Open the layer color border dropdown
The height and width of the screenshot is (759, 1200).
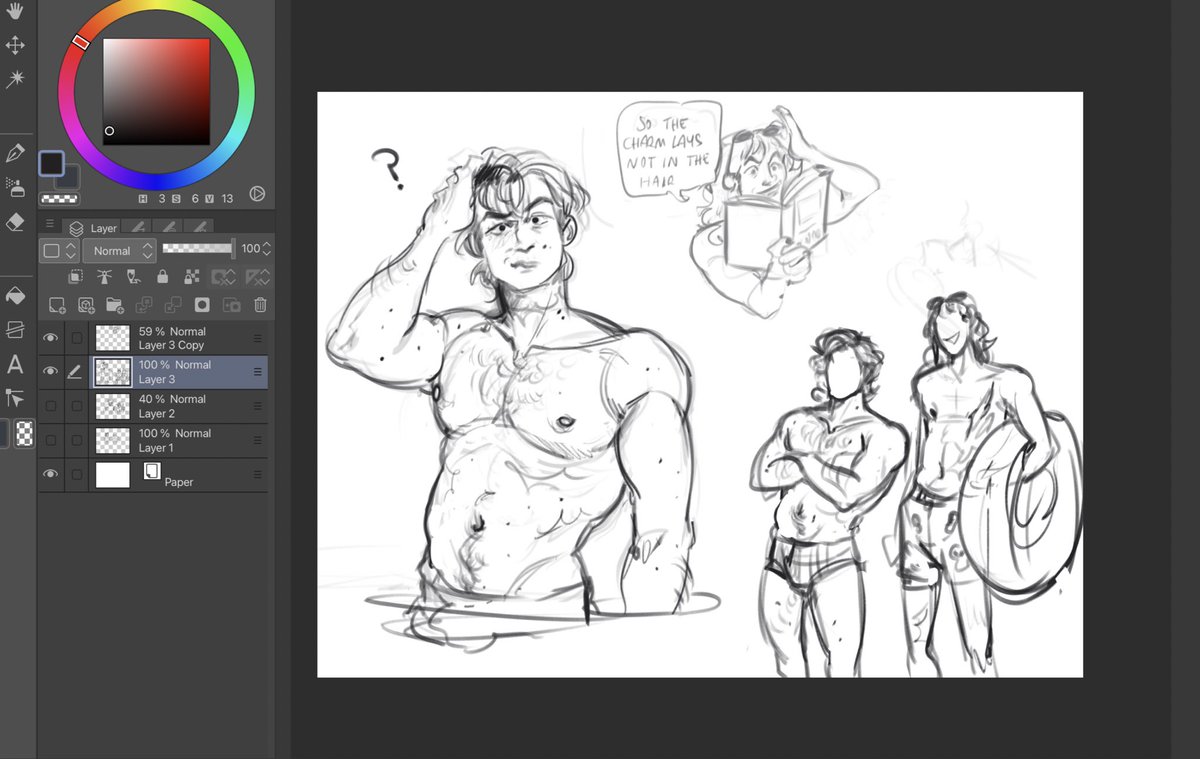(x=59, y=251)
